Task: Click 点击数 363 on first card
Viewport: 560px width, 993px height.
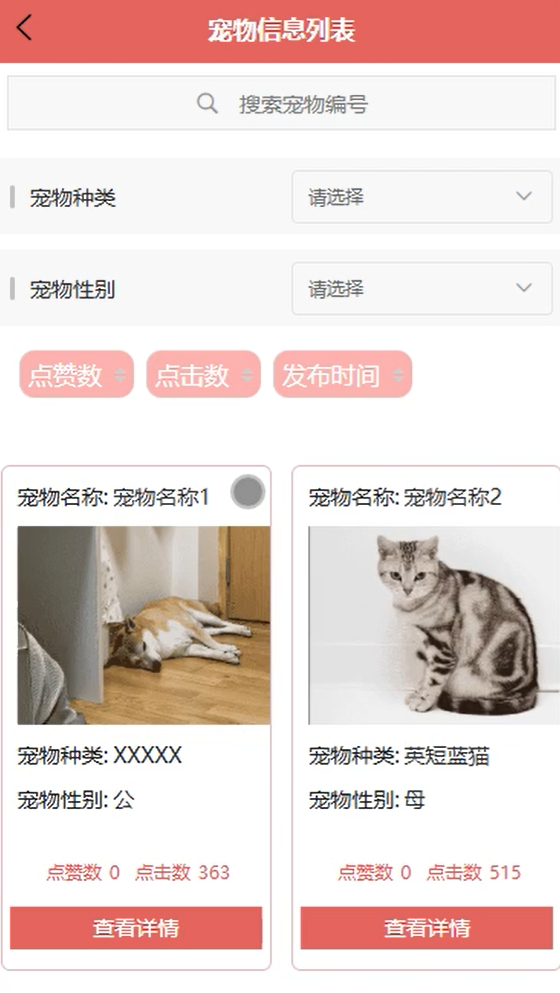Action: pos(182,872)
